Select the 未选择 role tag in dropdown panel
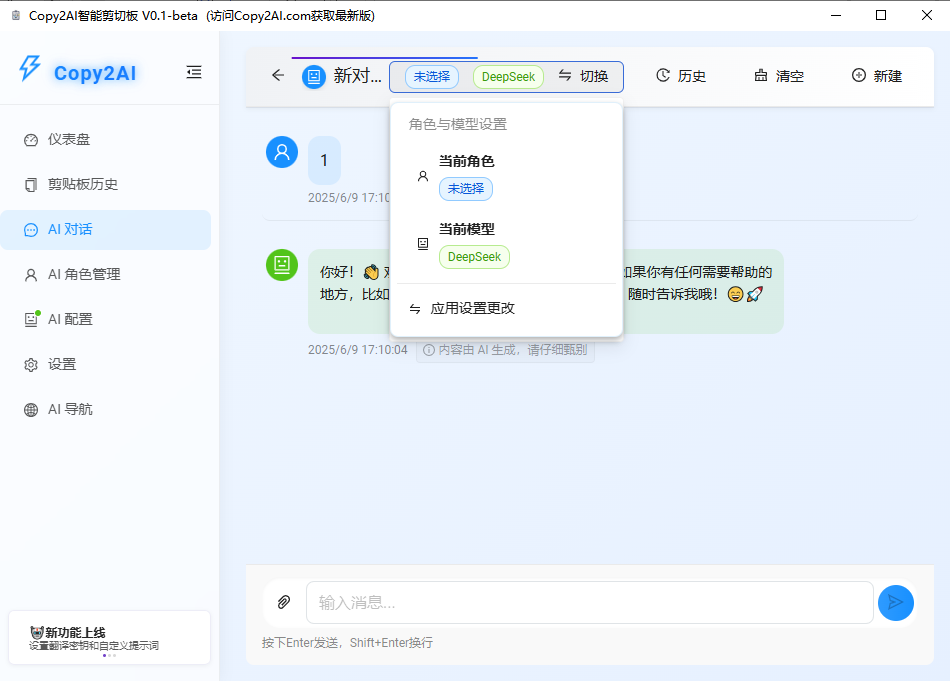Image resolution: width=950 pixels, height=681 pixels. click(x=466, y=189)
